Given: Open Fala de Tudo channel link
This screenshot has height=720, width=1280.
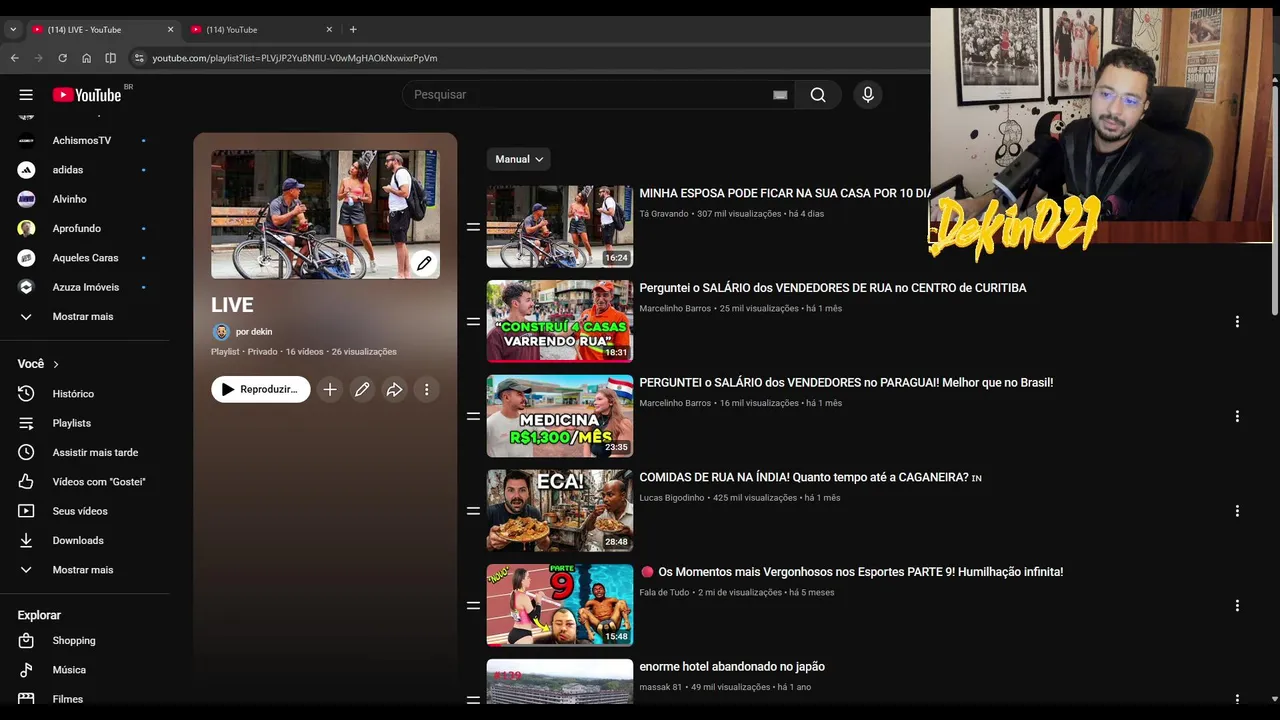Looking at the screenshot, I should click(665, 593).
